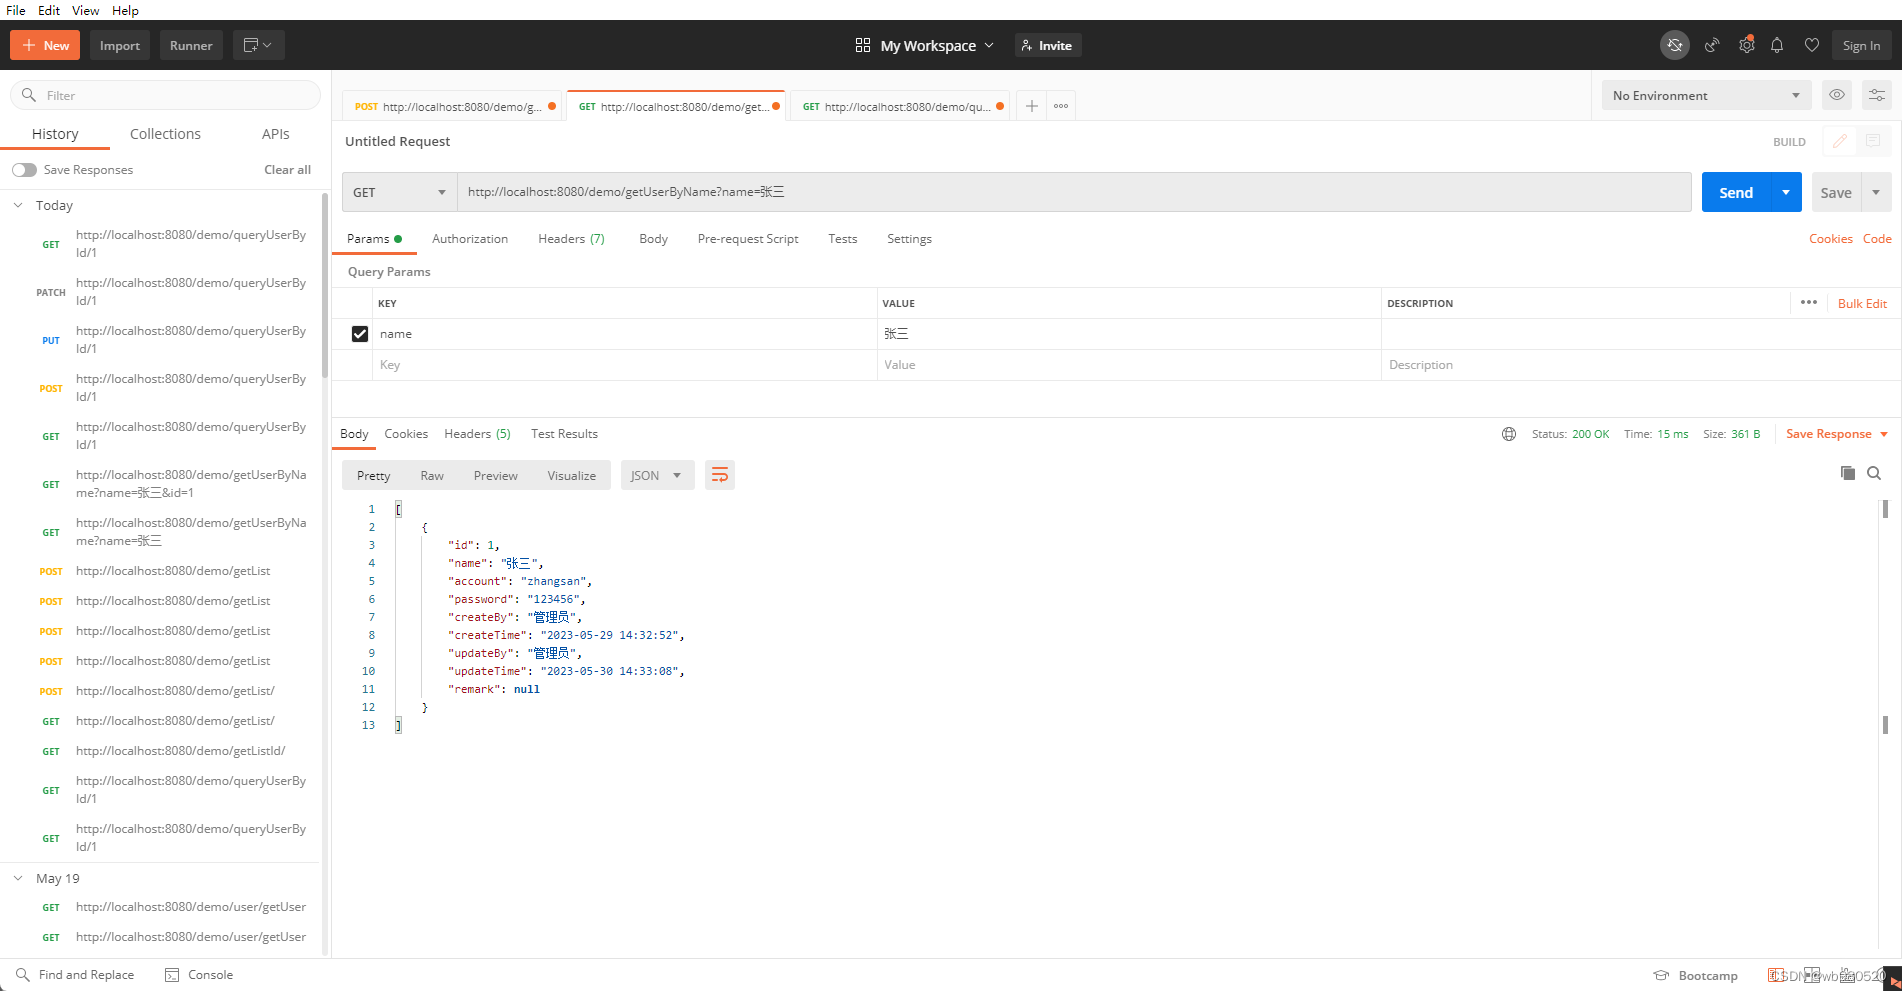This screenshot has height=991, width=1902.
Task: Copy the response body using copy icon
Action: 1848,473
